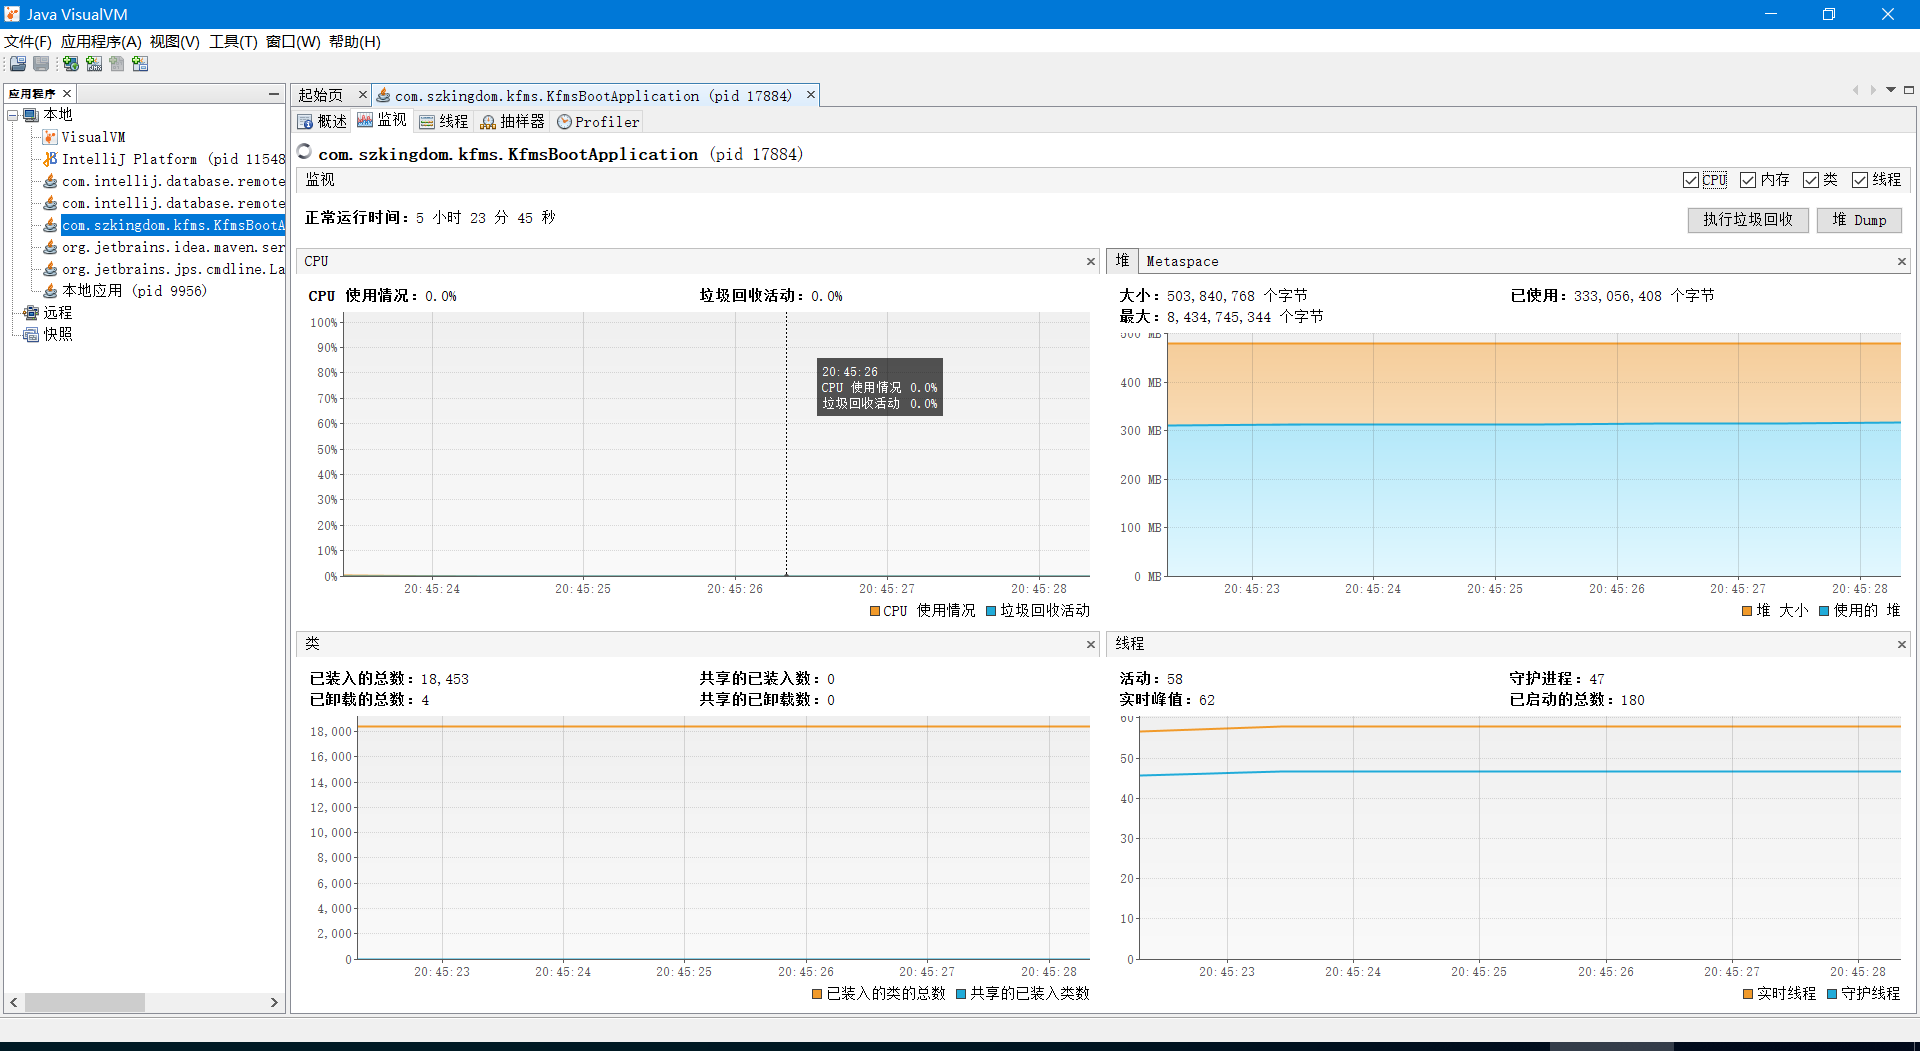Screen dimensions: 1920x1051
Task: Click the orange CPU 使用情况 legend swatch
Action: pyautogui.click(x=875, y=611)
